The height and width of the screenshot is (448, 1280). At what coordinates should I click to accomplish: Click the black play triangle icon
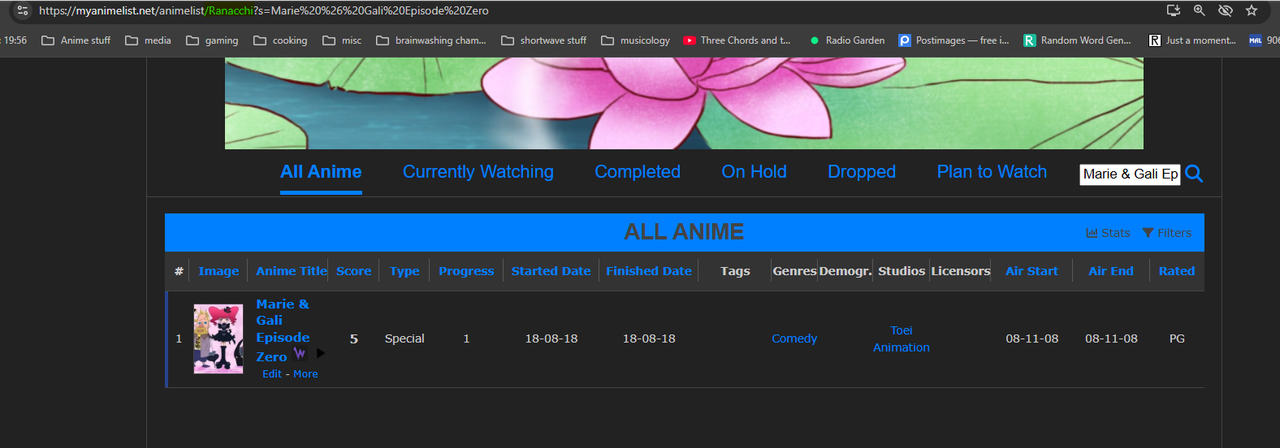(x=321, y=353)
